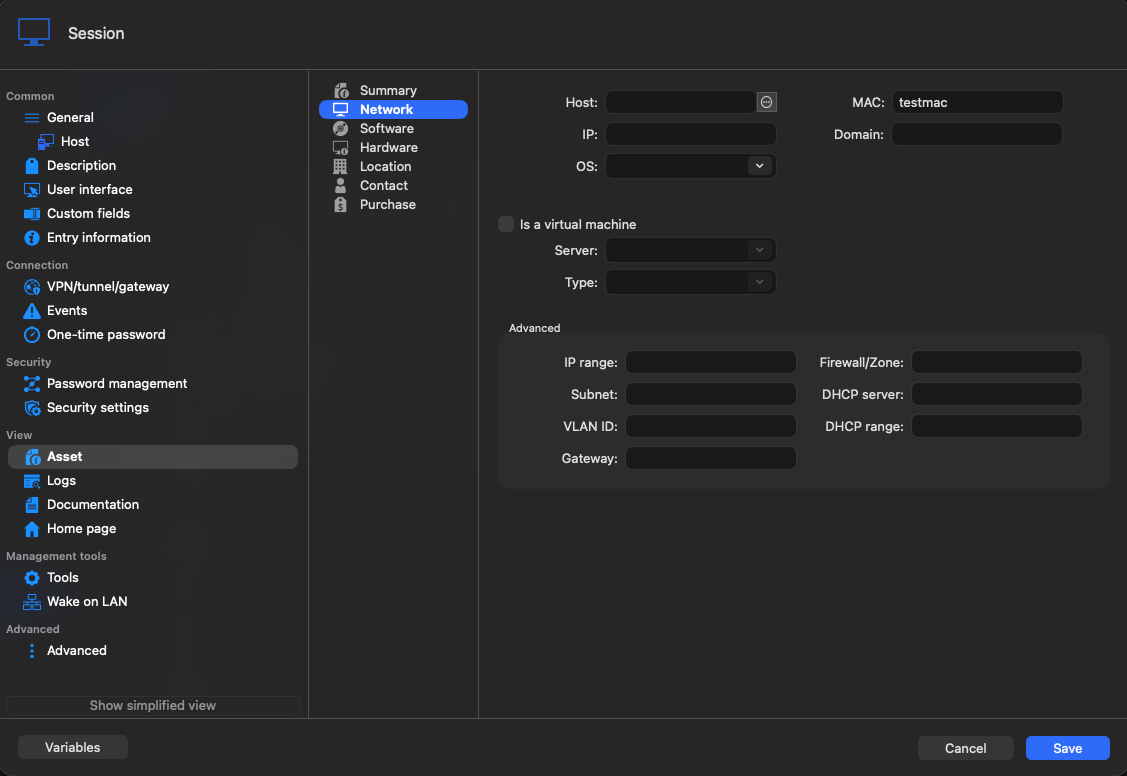The width and height of the screenshot is (1127, 776).
Task: Click the VPN/tunnel/gateway globe icon
Action: coord(32,287)
